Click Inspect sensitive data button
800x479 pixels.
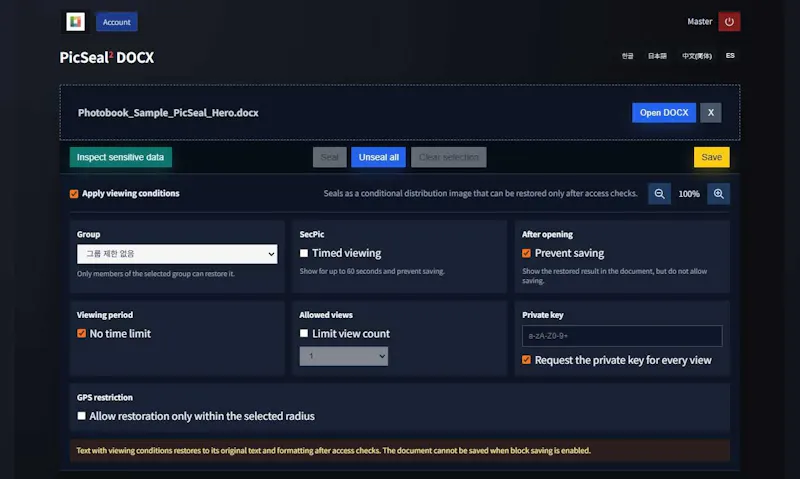120,157
